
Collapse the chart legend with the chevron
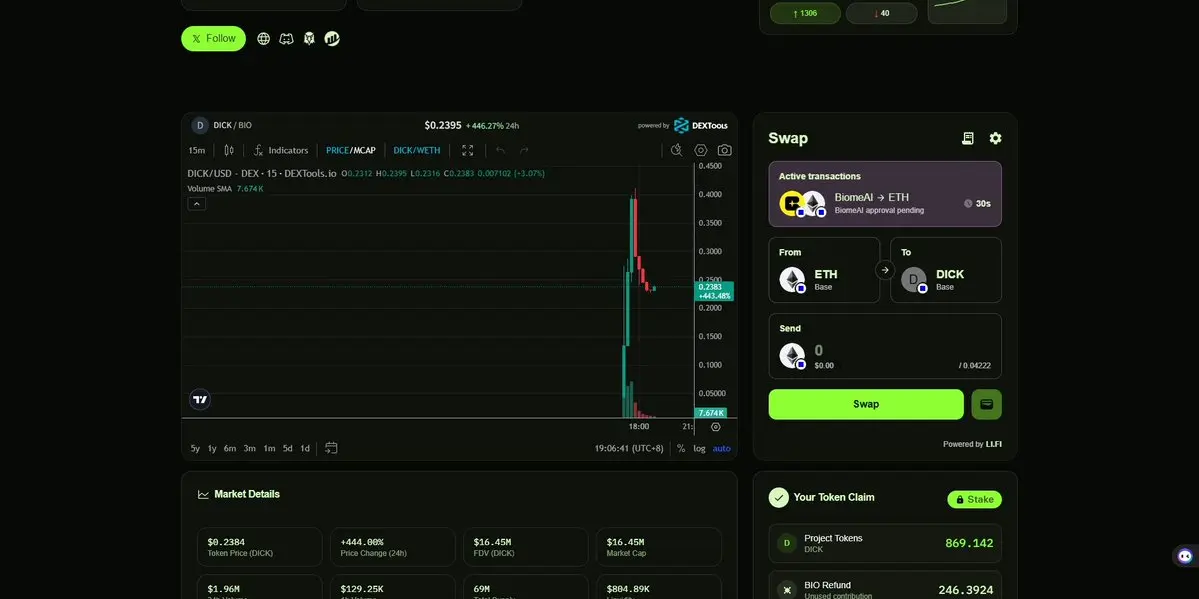pos(197,203)
